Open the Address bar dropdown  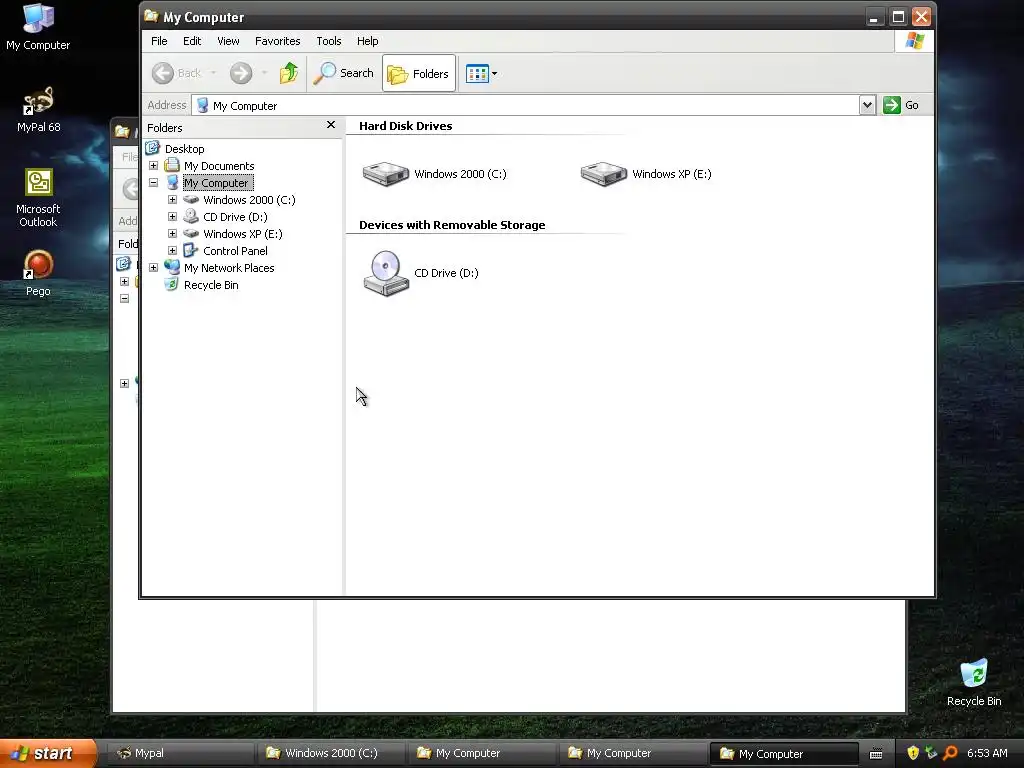click(867, 105)
